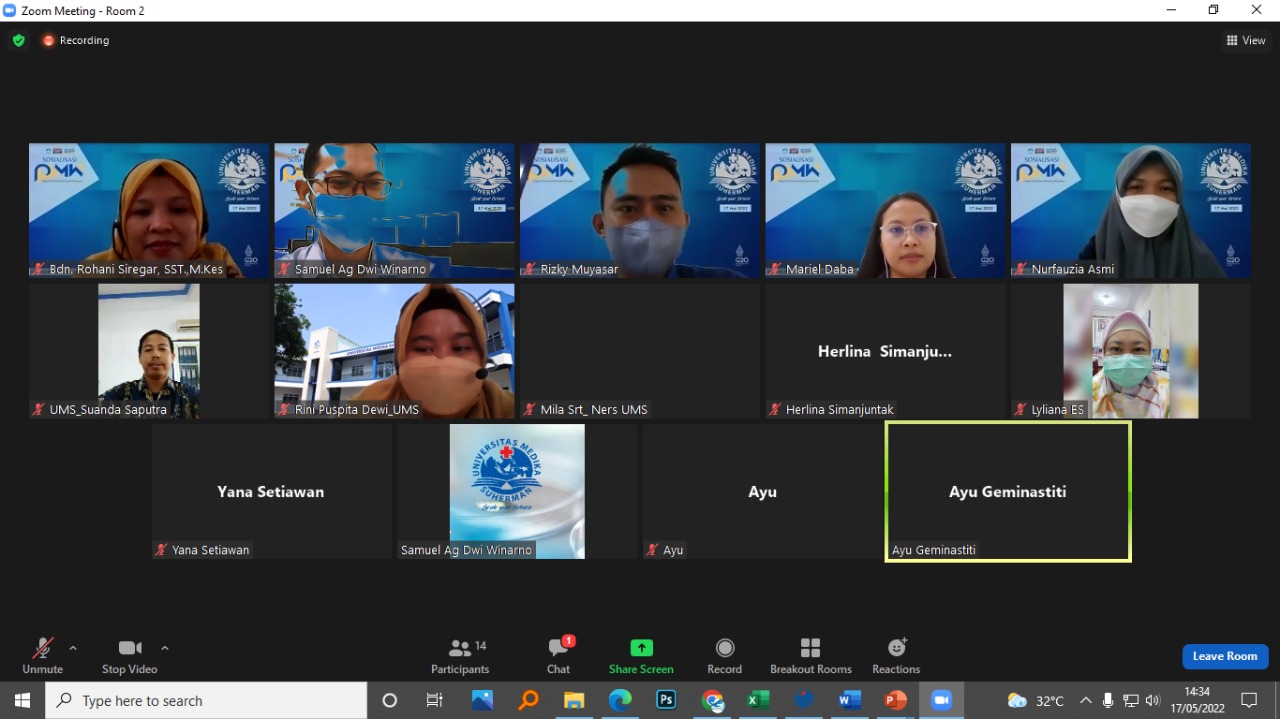Click the Leave Room button

point(1225,656)
